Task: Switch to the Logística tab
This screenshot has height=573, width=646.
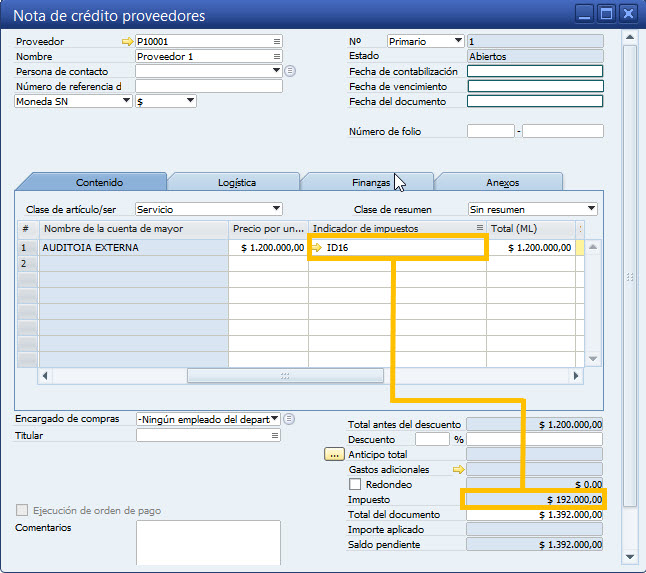Action: (x=236, y=183)
